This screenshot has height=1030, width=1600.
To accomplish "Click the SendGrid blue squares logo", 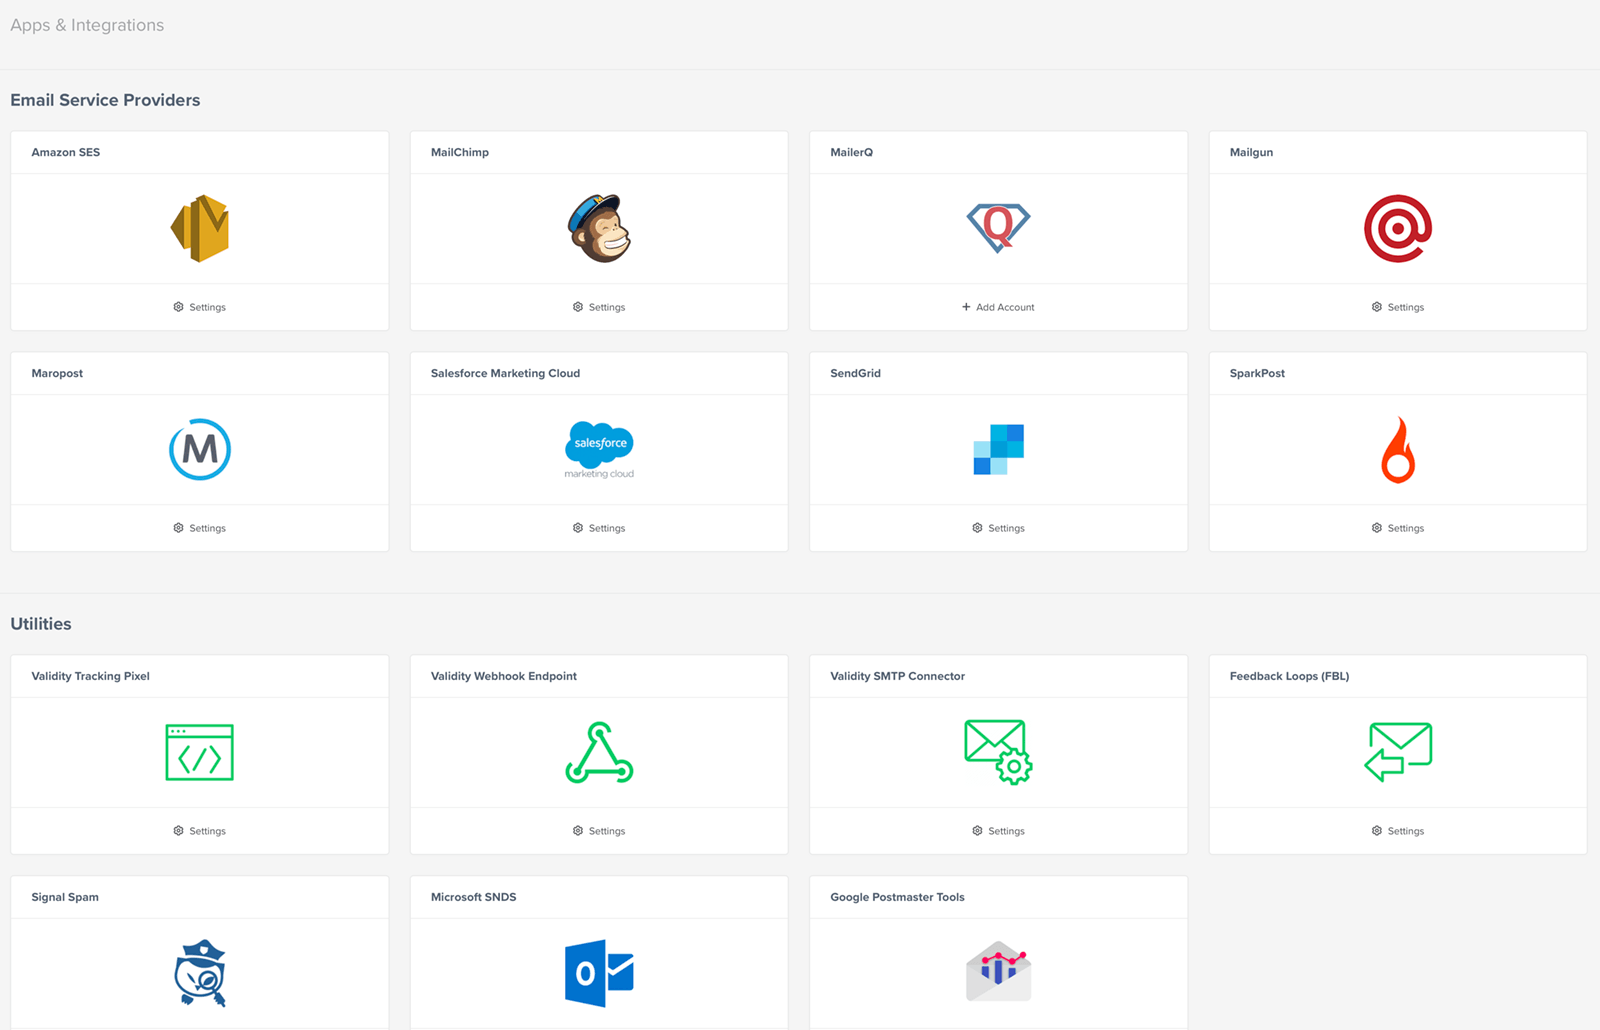I will tap(998, 449).
